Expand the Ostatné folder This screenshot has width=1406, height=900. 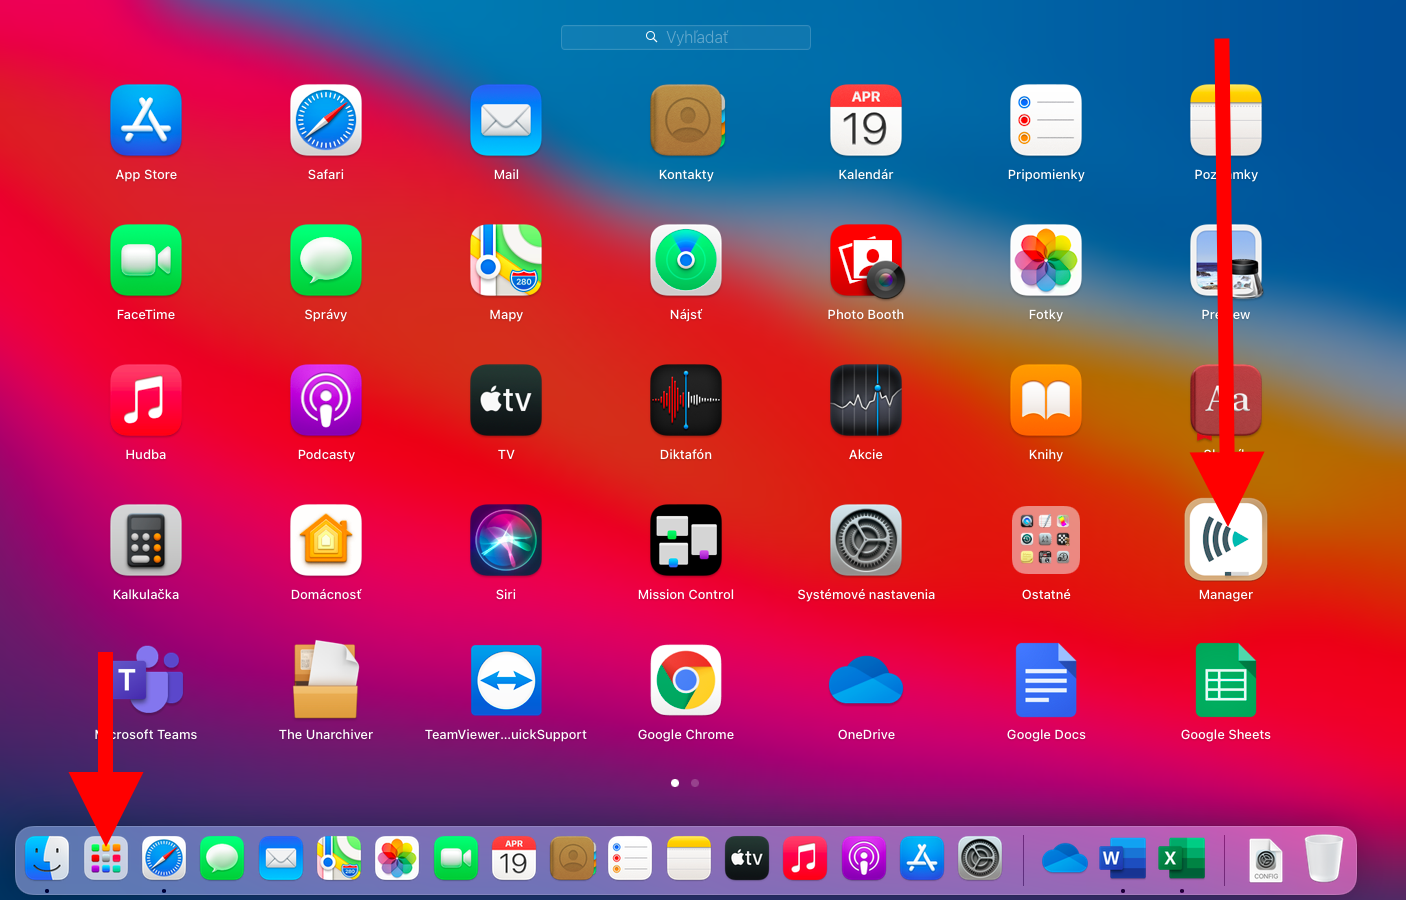(1045, 541)
